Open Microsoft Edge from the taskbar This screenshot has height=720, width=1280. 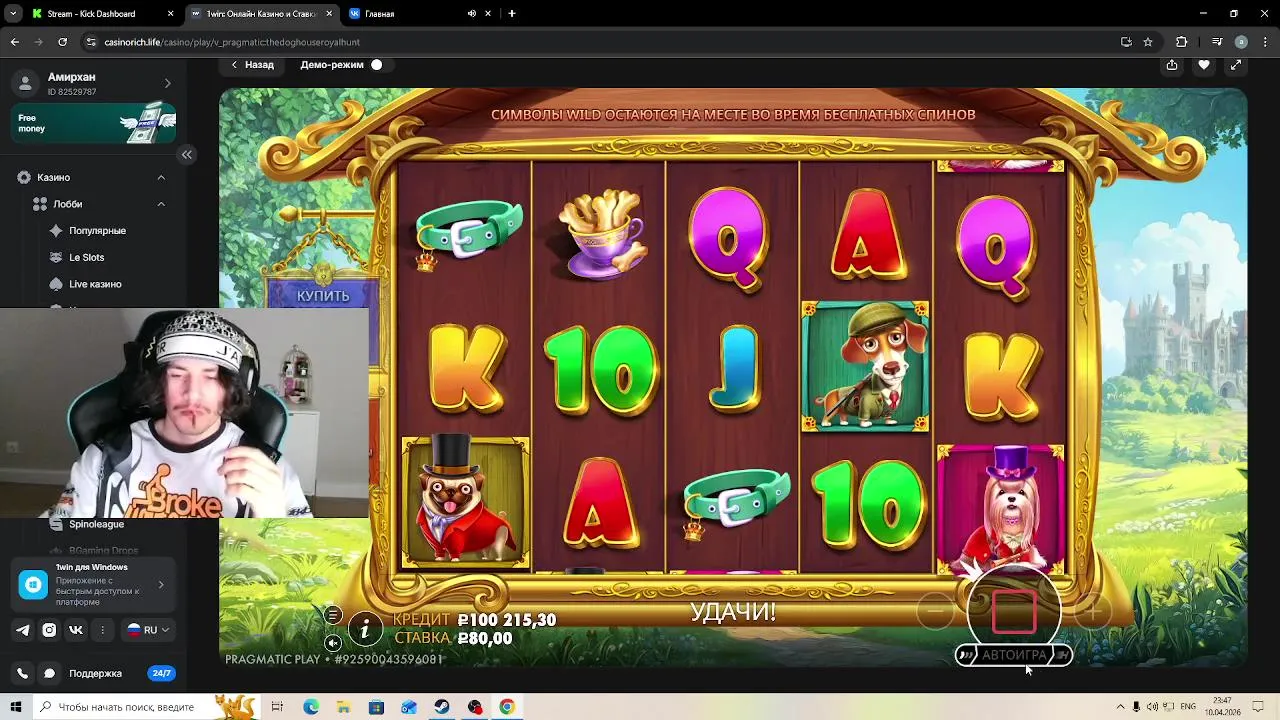[x=311, y=707]
